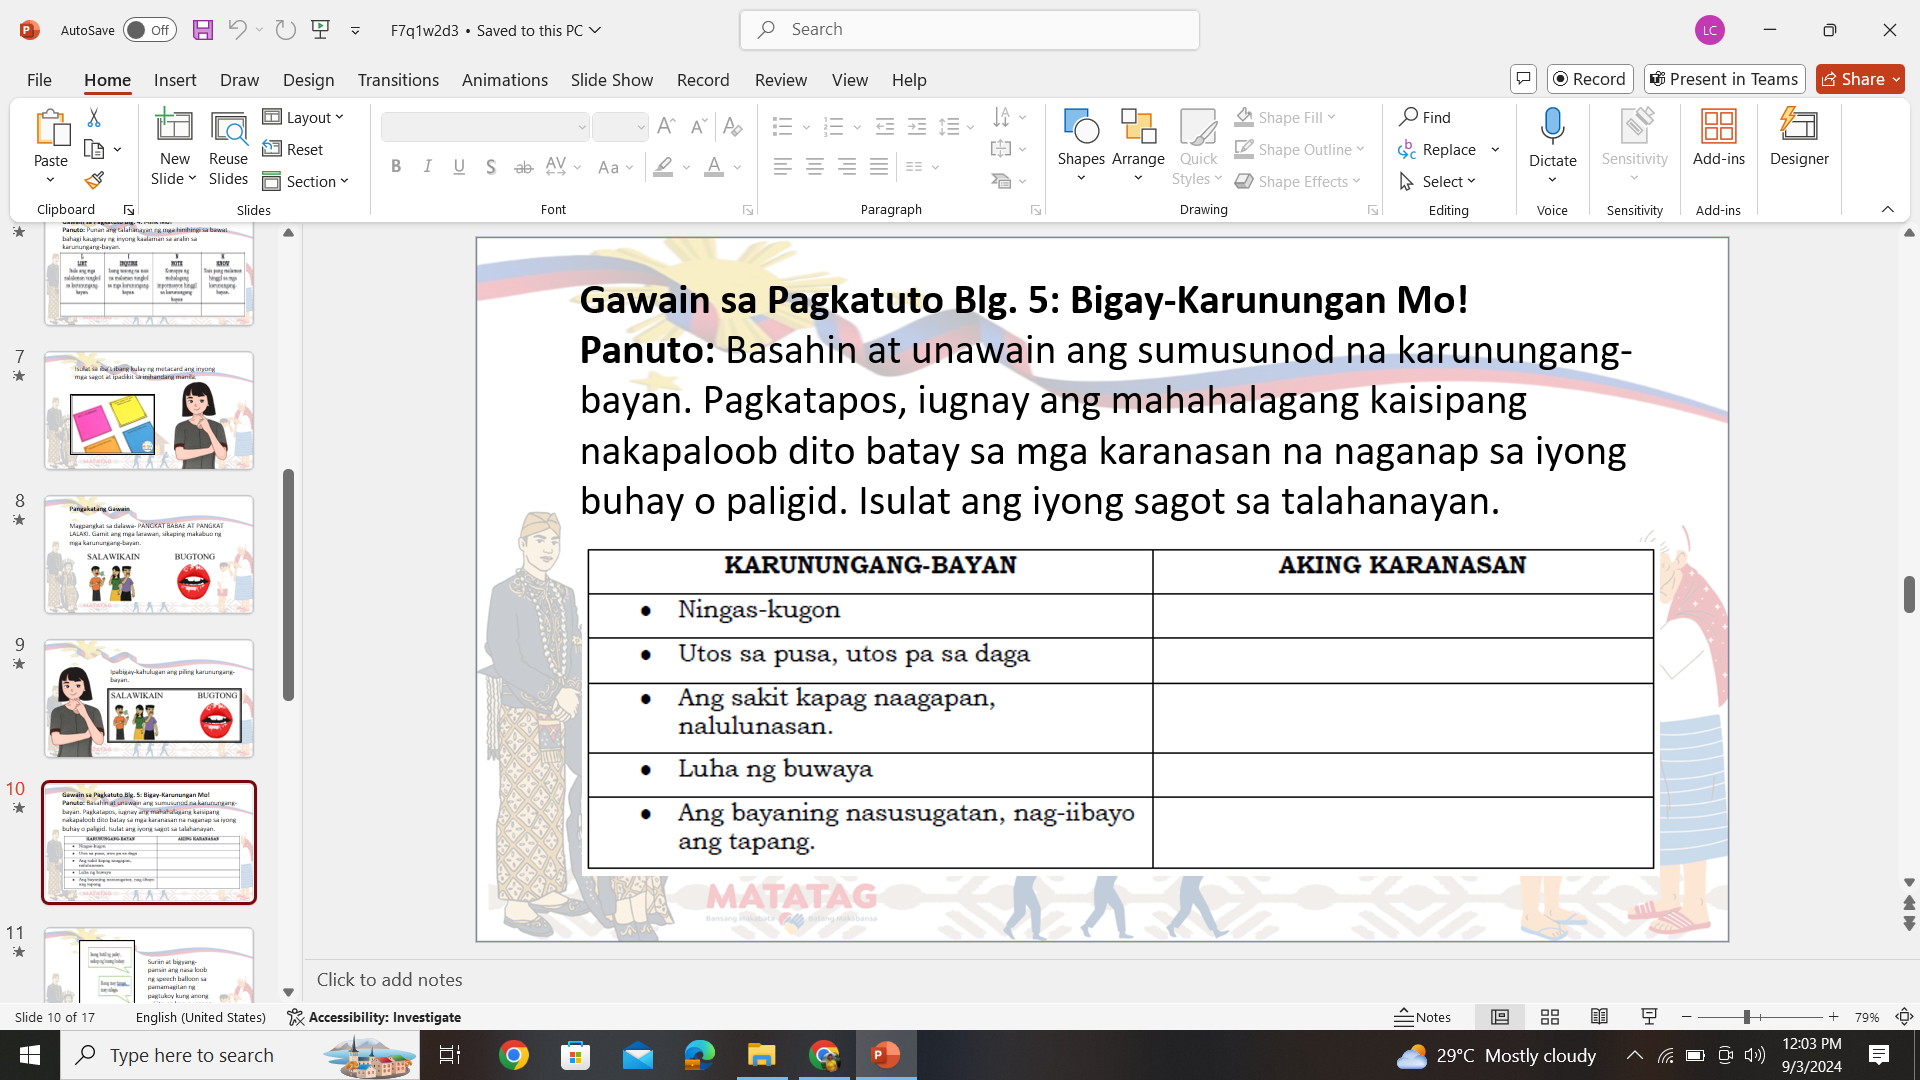
Task: Switch to Slide Sorter view
Action: coord(1550,1017)
